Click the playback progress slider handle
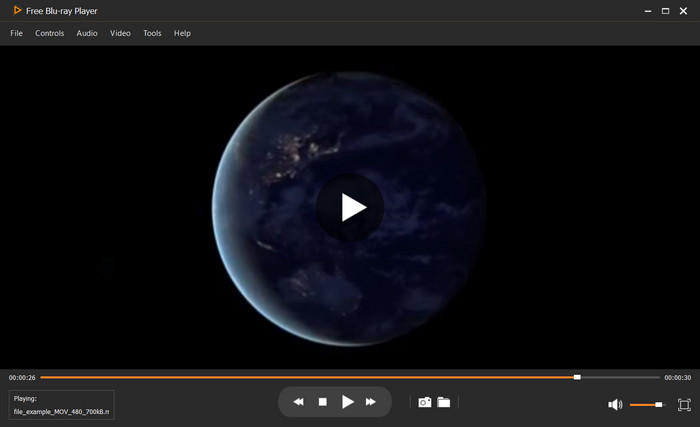Image resolution: width=700 pixels, height=427 pixels. tap(577, 377)
